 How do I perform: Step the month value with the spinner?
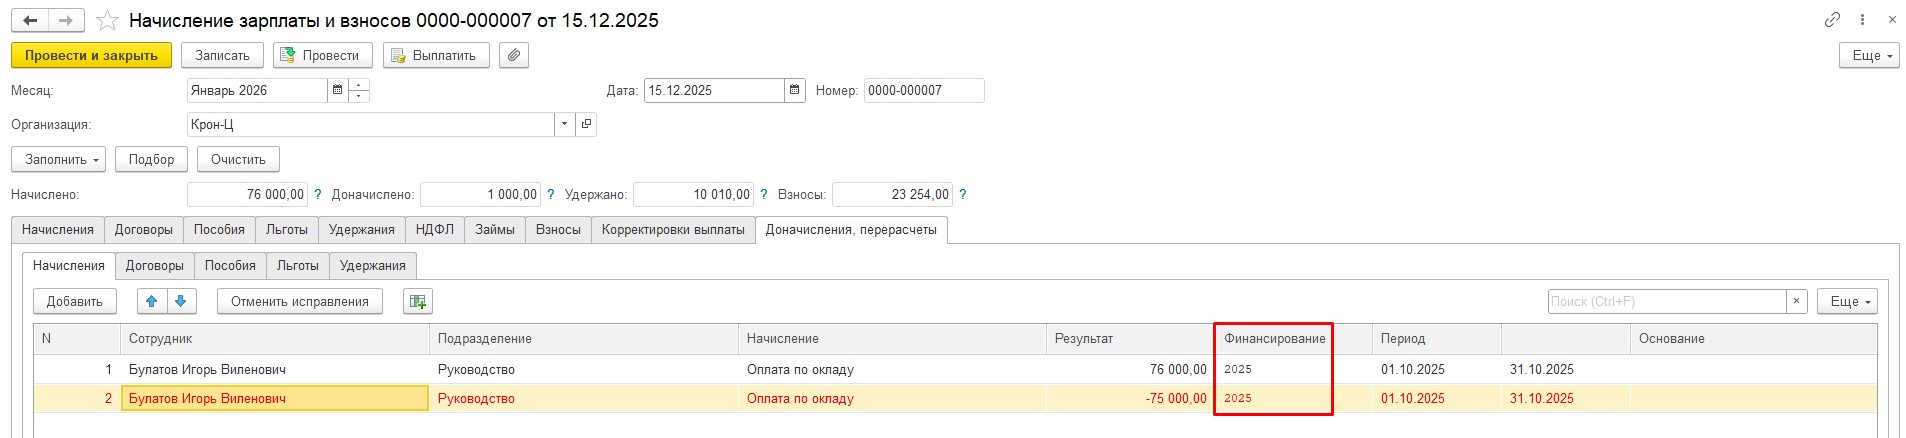pyautogui.click(x=359, y=90)
